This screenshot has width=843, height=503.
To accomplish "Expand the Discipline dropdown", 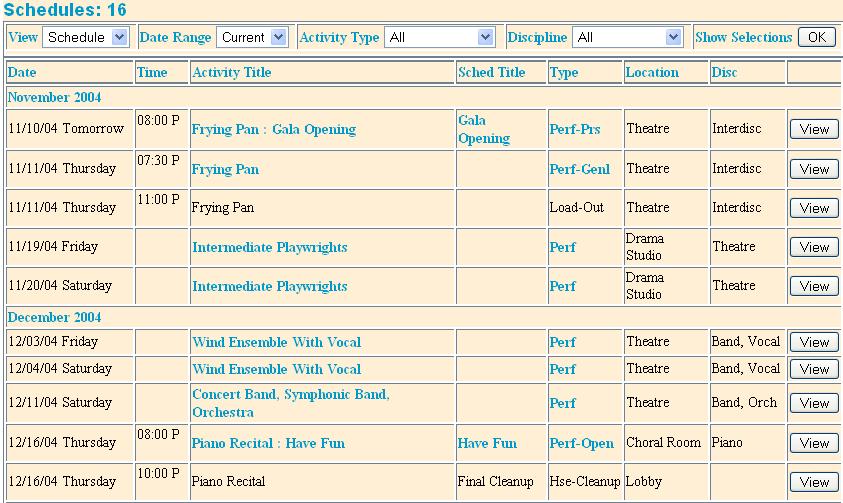I will pyautogui.click(x=628, y=38).
